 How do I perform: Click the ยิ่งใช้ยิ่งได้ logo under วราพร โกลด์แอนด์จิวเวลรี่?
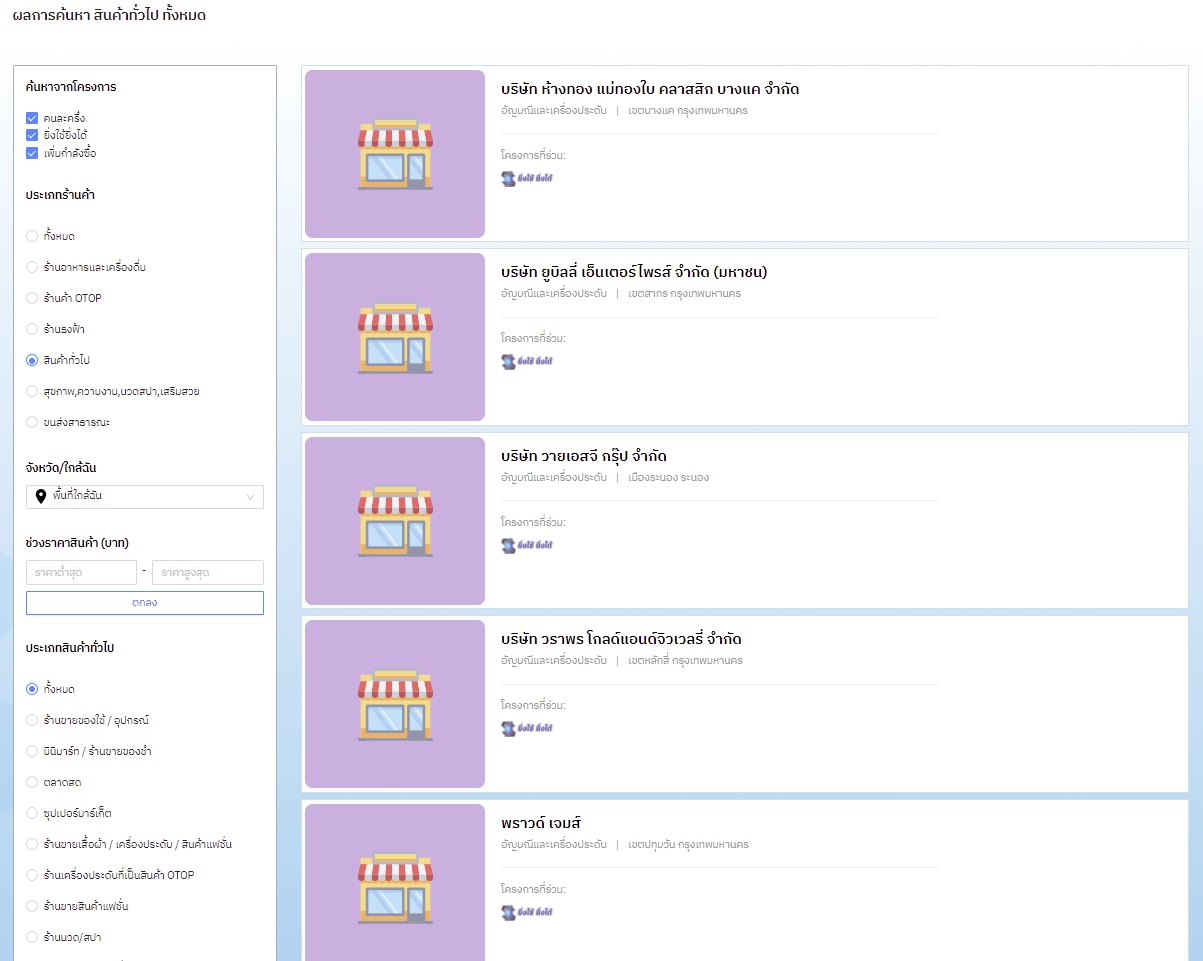[x=527, y=728]
